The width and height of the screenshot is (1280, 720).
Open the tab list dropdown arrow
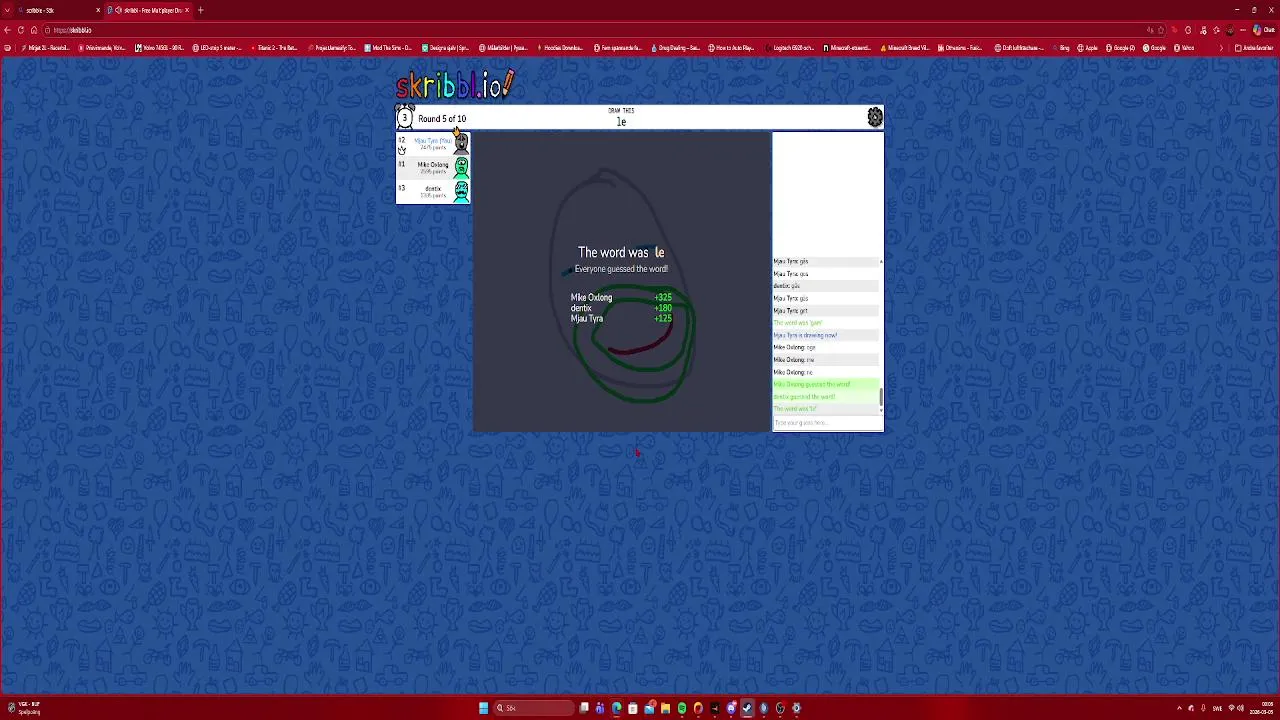[x=7, y=10]
